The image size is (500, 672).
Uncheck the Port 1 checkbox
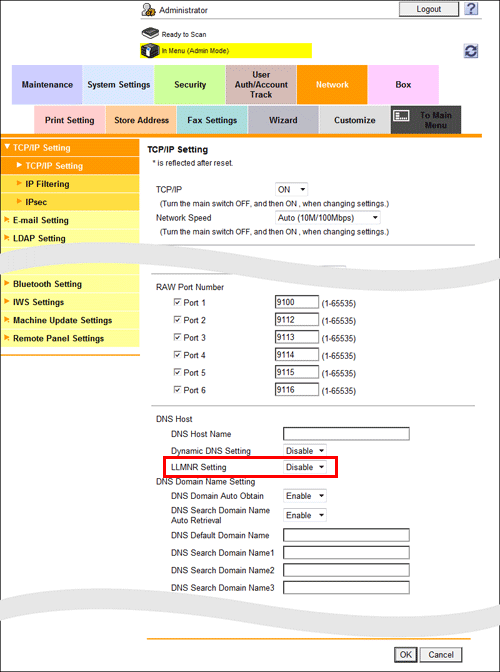click(177, 302)
